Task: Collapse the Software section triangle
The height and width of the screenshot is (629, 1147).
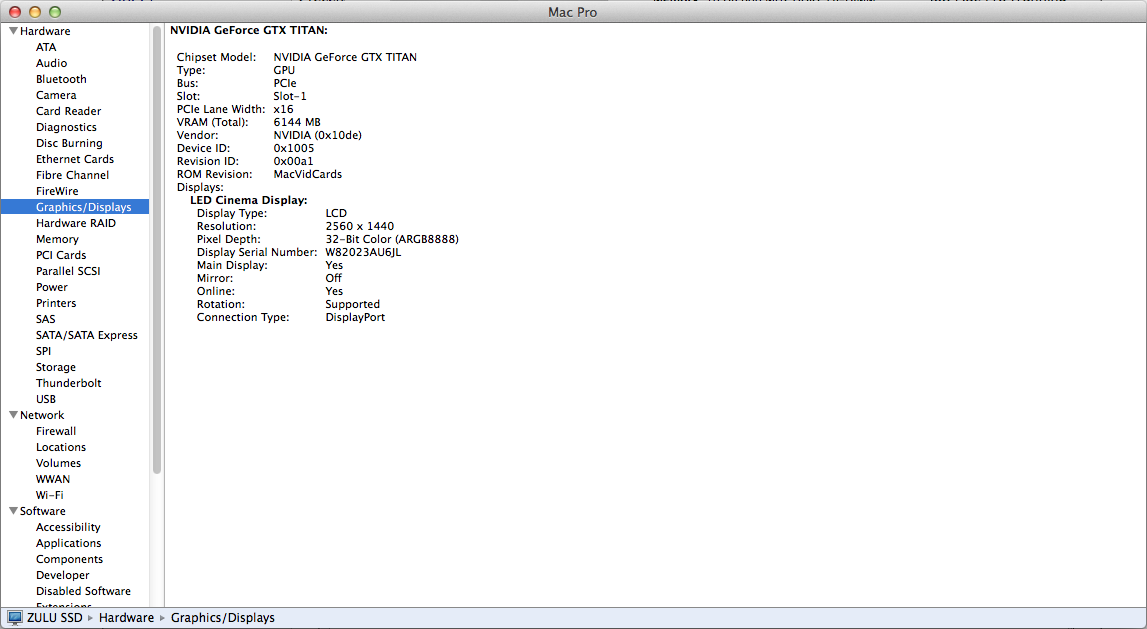Action: [x=13, y=511]
